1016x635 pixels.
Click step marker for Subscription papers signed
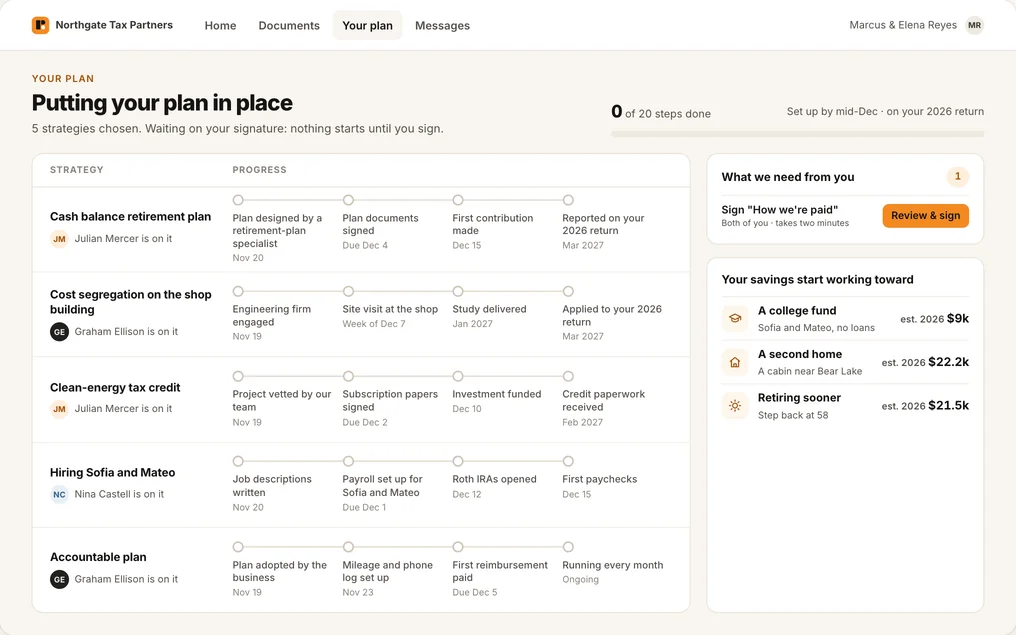pos(348,376)
